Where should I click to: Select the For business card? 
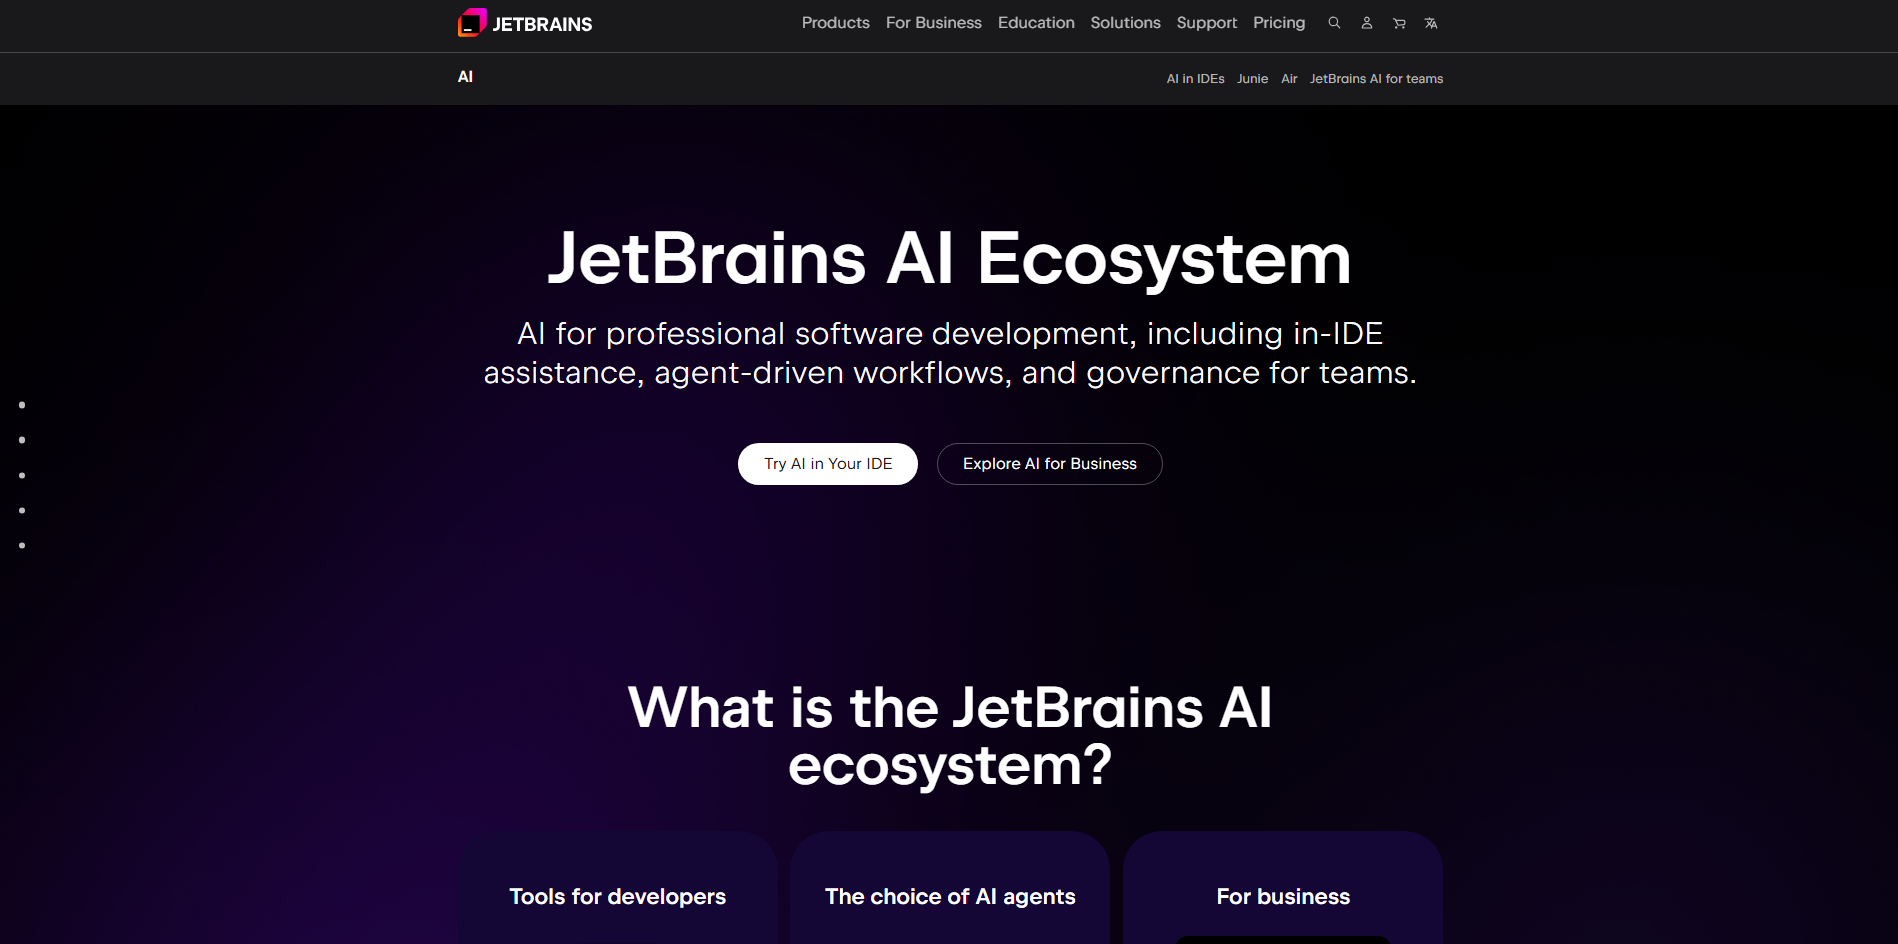pos(1283,888)
